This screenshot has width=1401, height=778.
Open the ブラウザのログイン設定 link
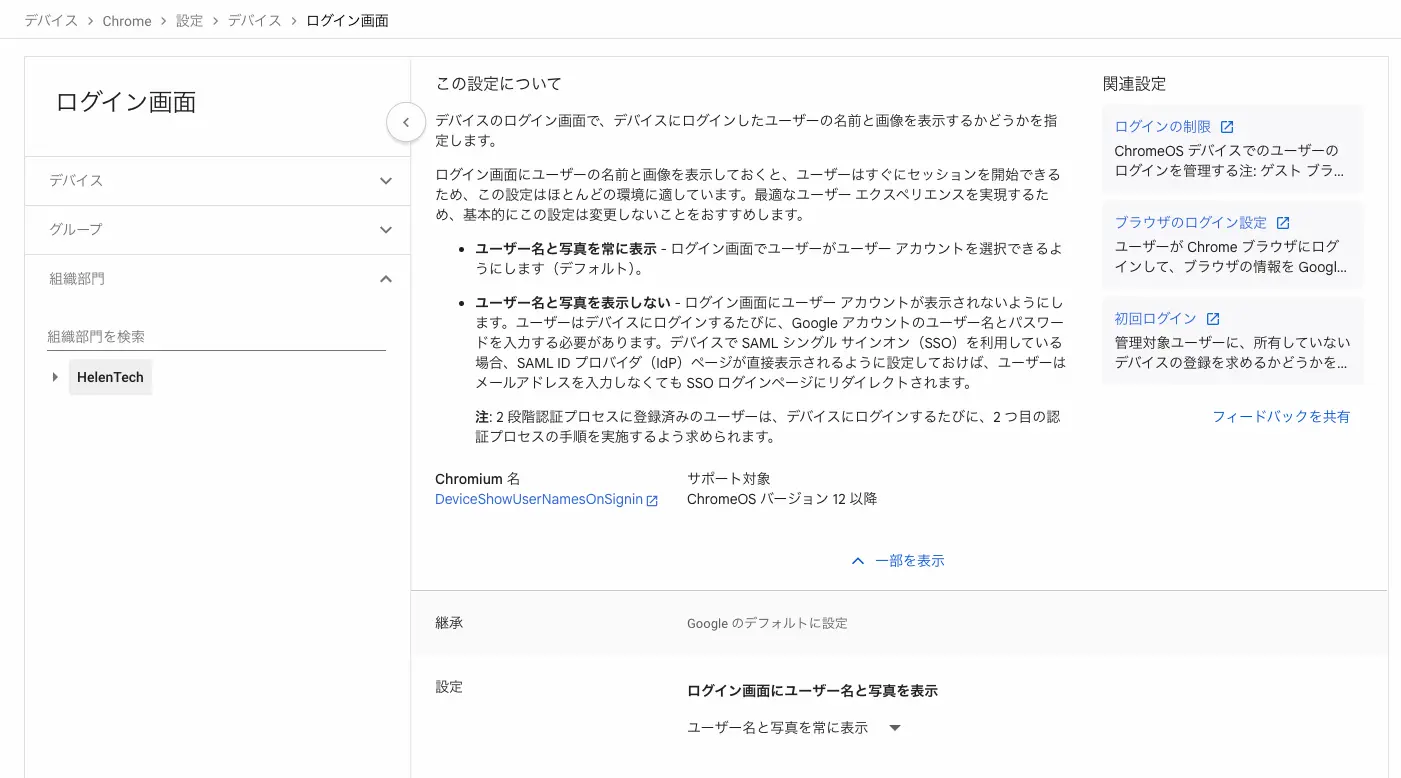(1192, 222)
